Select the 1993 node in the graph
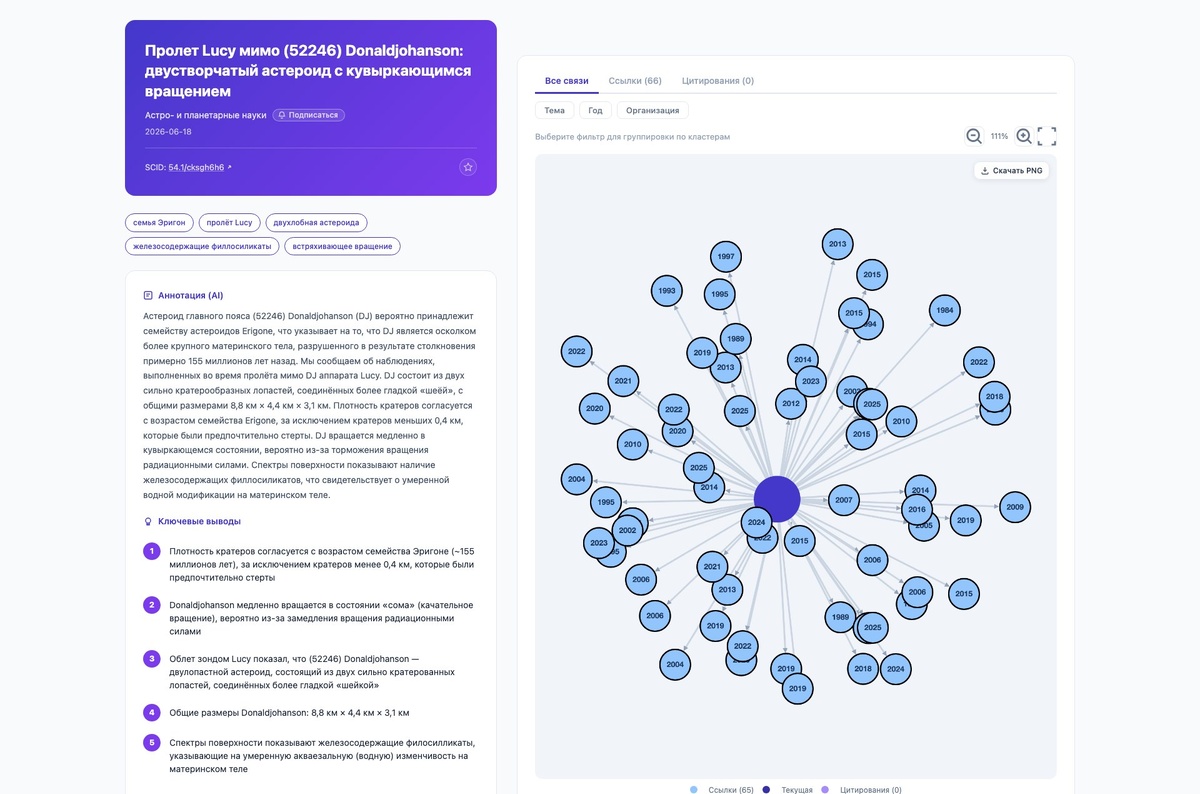Viewport: 1200px width, 794px height. [x=666, y=291]
